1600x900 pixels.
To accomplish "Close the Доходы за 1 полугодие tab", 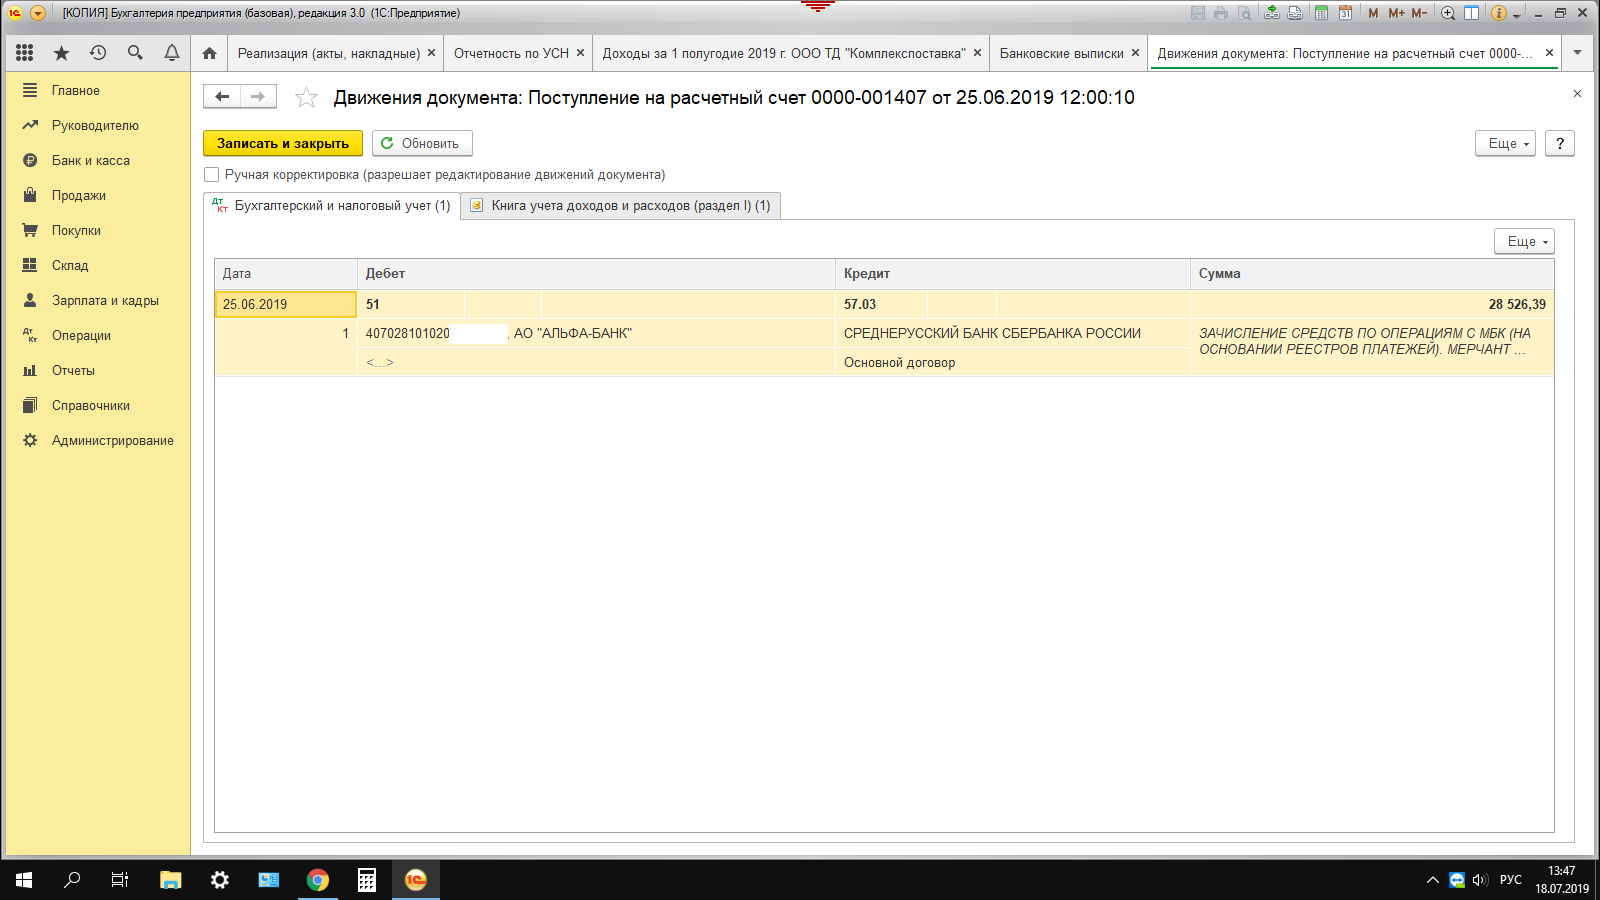I will tap(977, 53).
